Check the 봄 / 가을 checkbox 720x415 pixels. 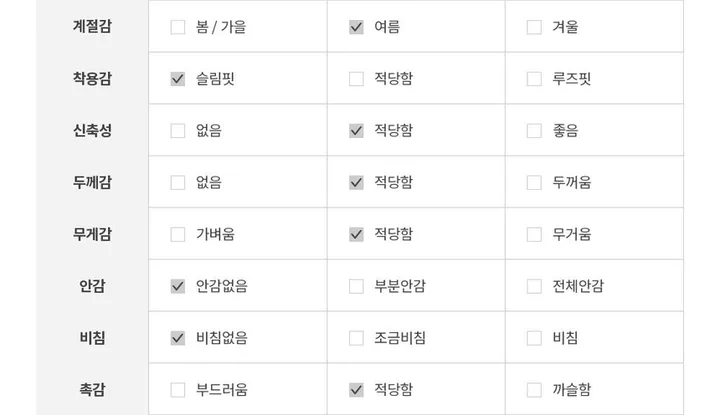point(178,27)
